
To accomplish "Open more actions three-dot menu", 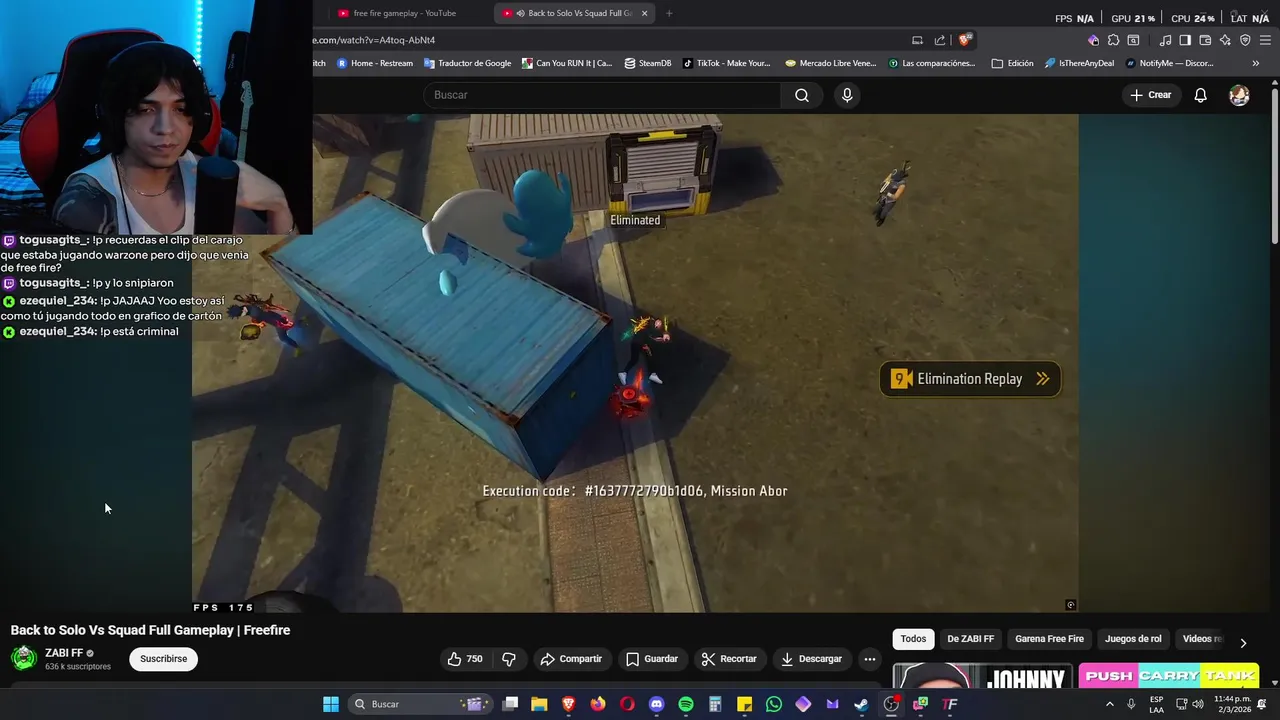I will pyautogui.click(x=869, y=659).
